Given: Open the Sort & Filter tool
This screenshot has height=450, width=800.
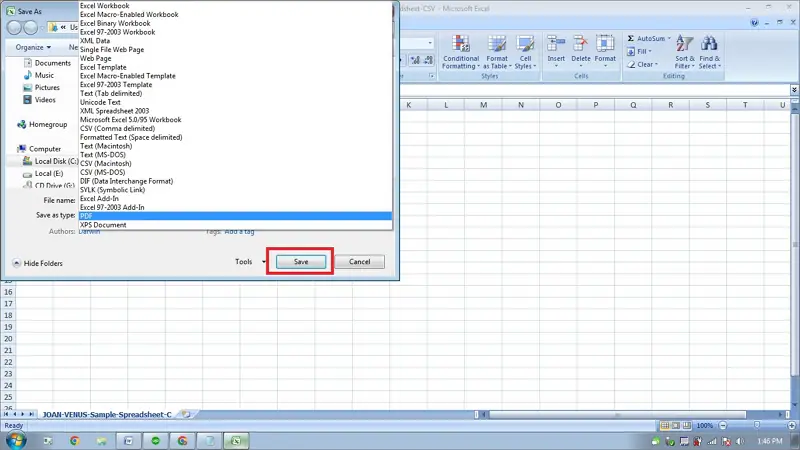Looking at the screenshot, I should 684,52.
